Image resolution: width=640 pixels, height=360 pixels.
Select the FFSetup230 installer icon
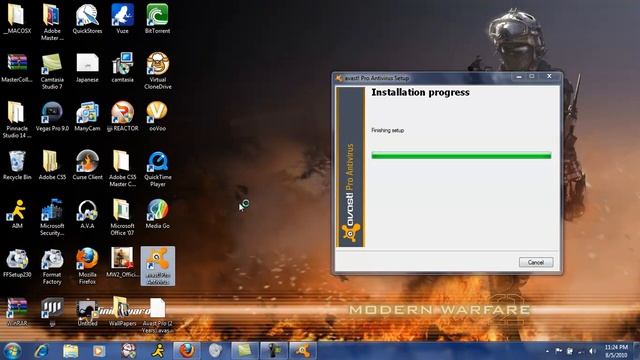pos(17,262)
